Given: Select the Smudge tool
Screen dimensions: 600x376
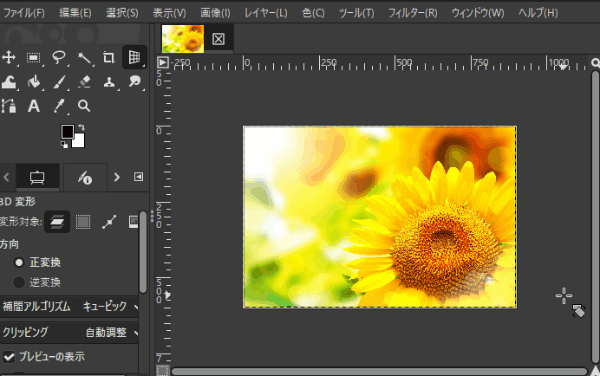Looking at the screenshot, I should click(134, 81).
